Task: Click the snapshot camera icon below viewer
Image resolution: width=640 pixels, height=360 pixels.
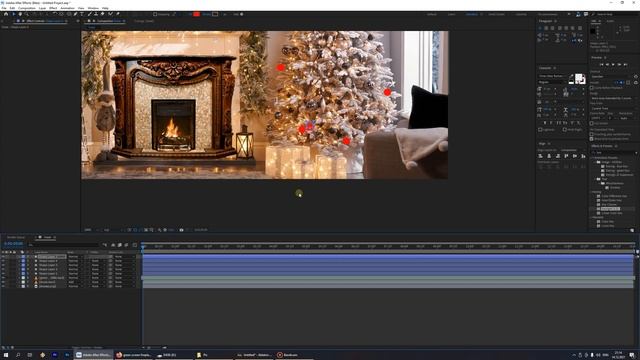Action: 181,230
